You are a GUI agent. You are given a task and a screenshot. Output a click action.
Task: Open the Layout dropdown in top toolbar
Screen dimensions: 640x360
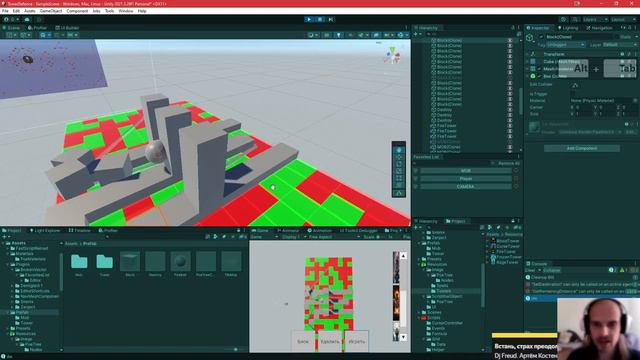(x=624, y=20)
